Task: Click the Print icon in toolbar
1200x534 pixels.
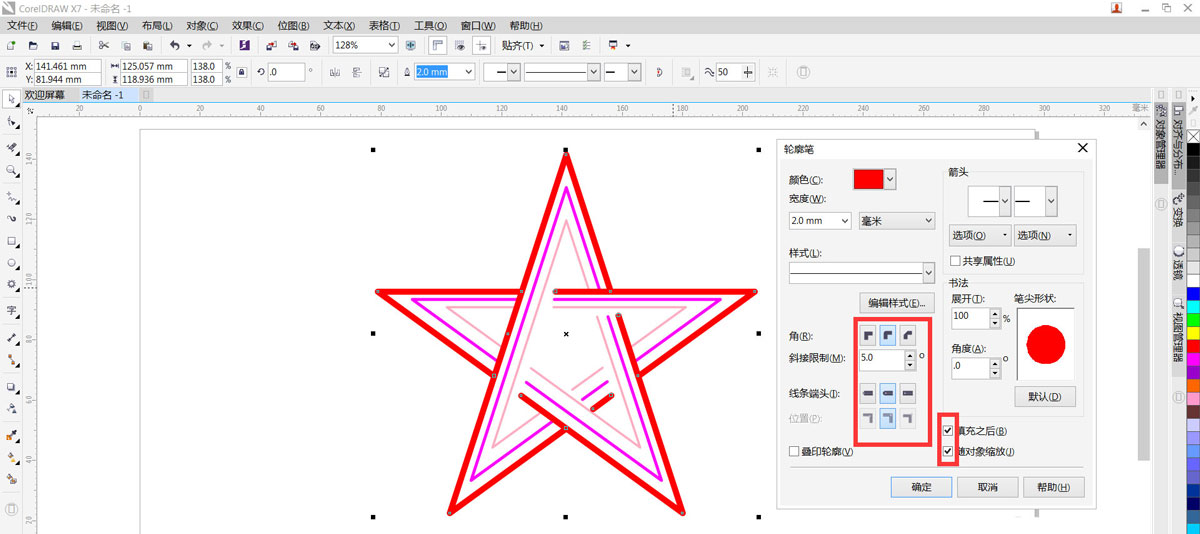Action: point(77,46)
